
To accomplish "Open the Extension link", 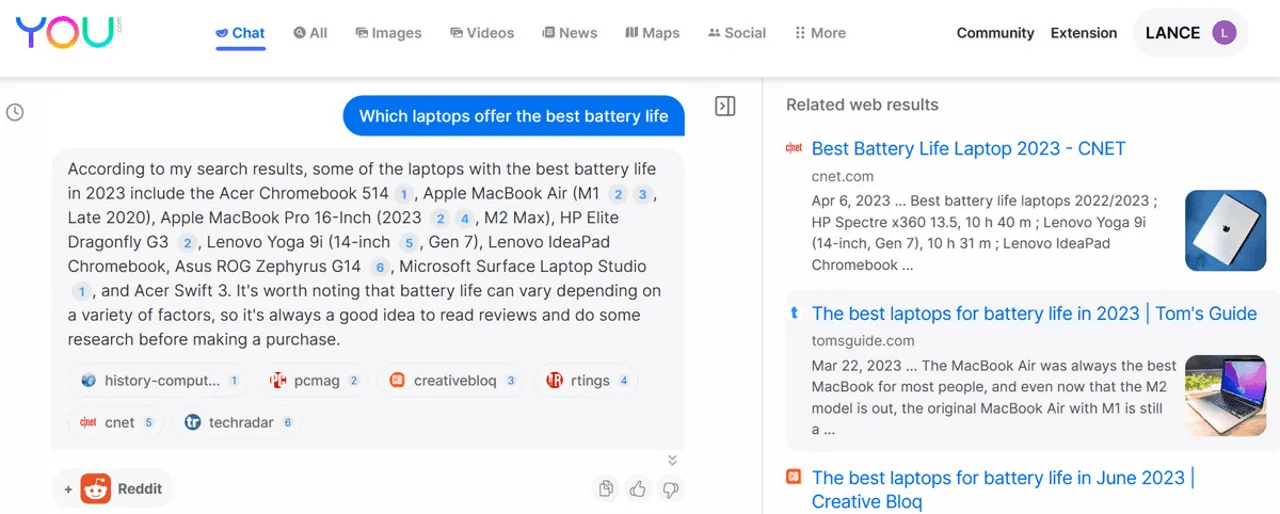I will coord(1083,33).
